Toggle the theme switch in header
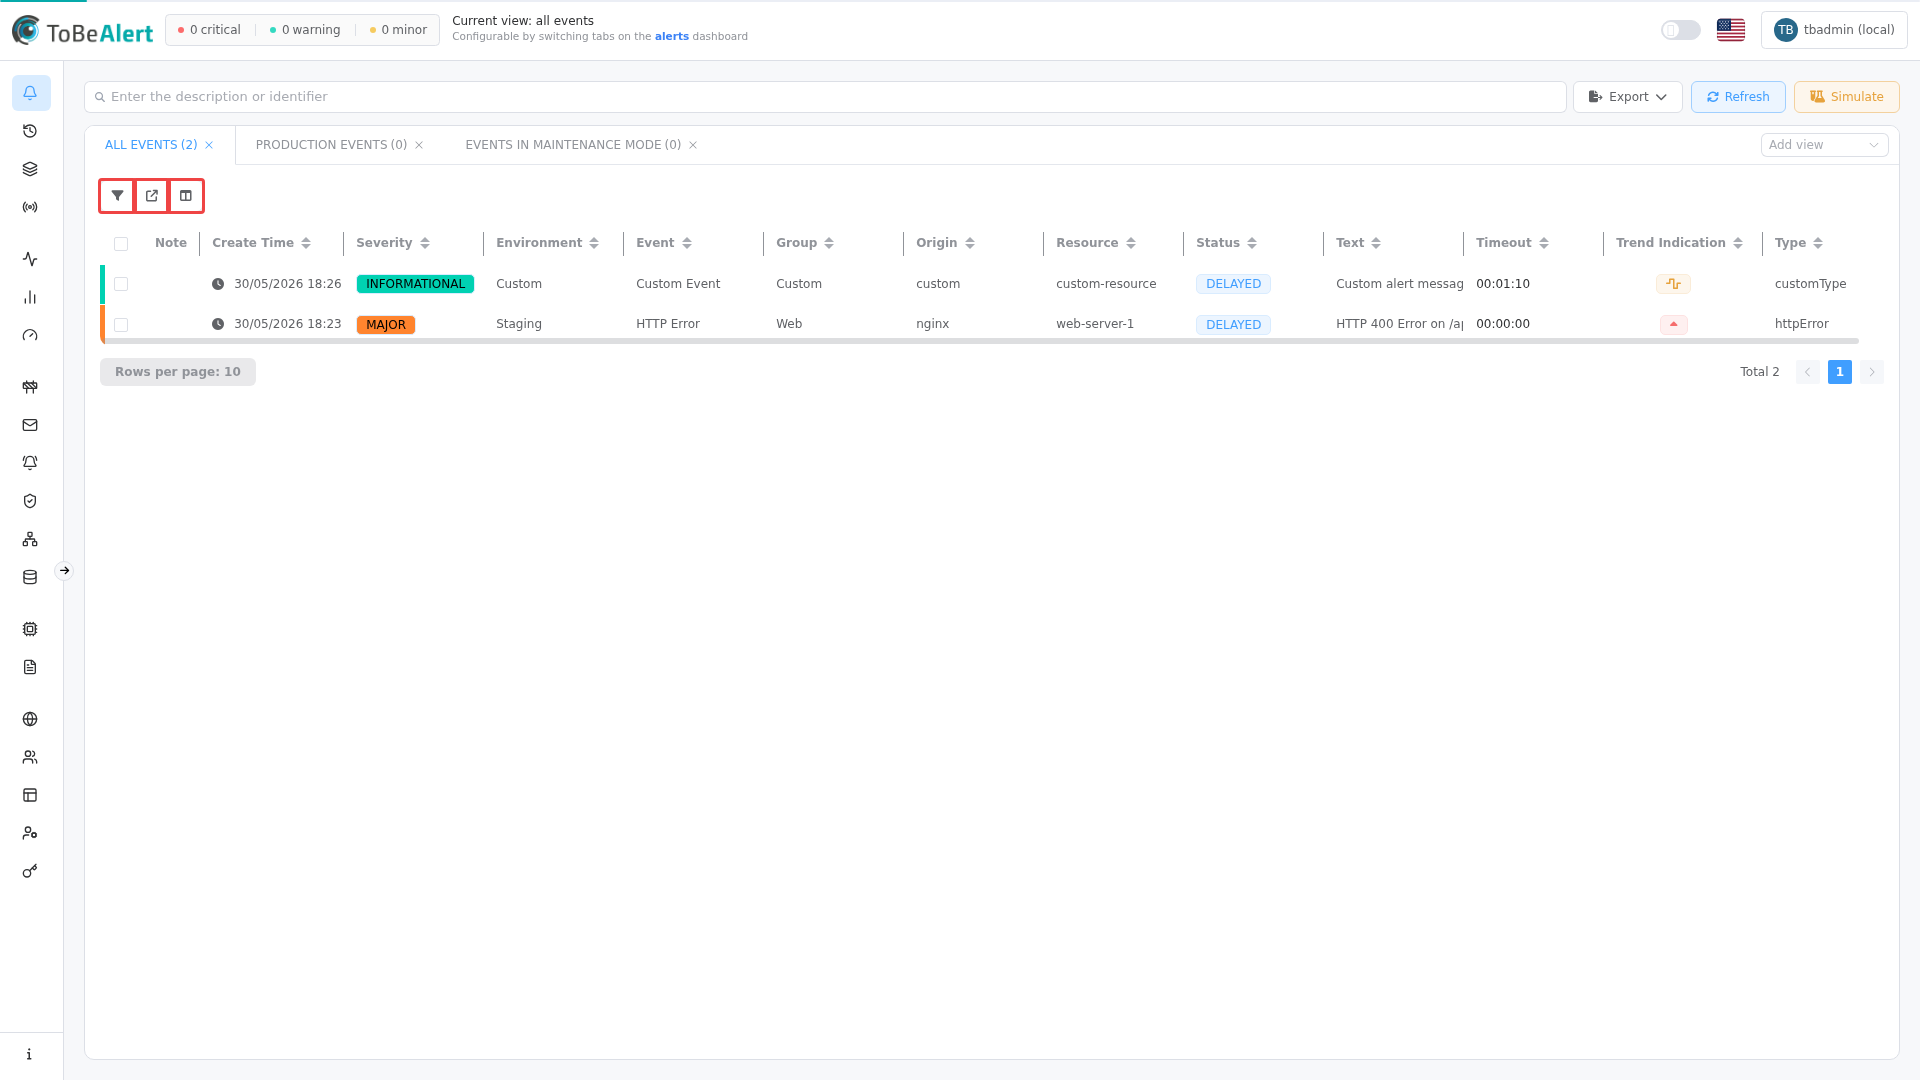 point(1680,30)
